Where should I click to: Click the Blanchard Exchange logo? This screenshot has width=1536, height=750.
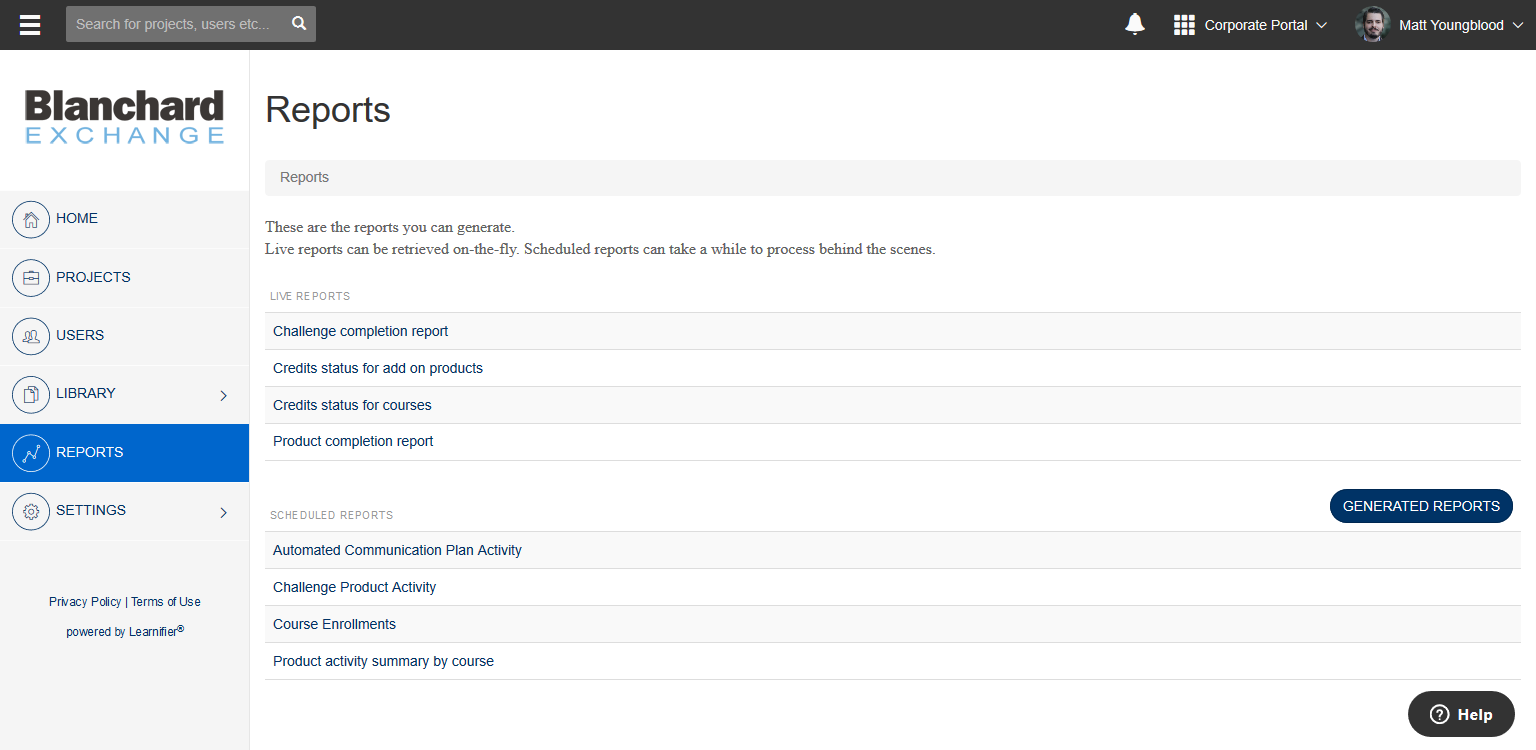pos(124,118)
